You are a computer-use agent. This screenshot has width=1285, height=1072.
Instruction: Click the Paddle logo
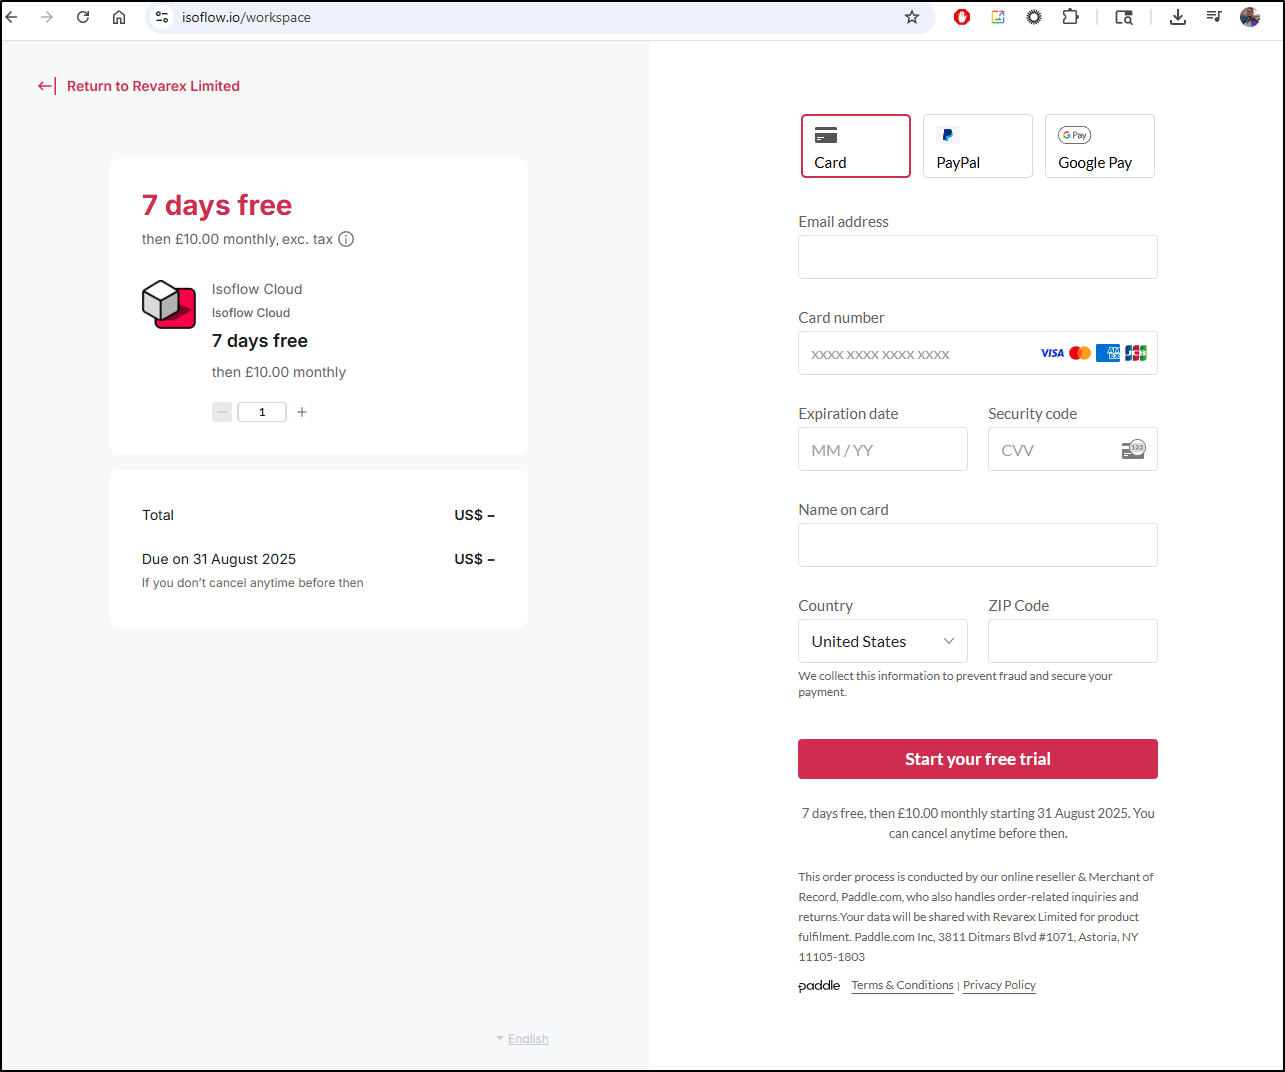[x=819, y=986]
